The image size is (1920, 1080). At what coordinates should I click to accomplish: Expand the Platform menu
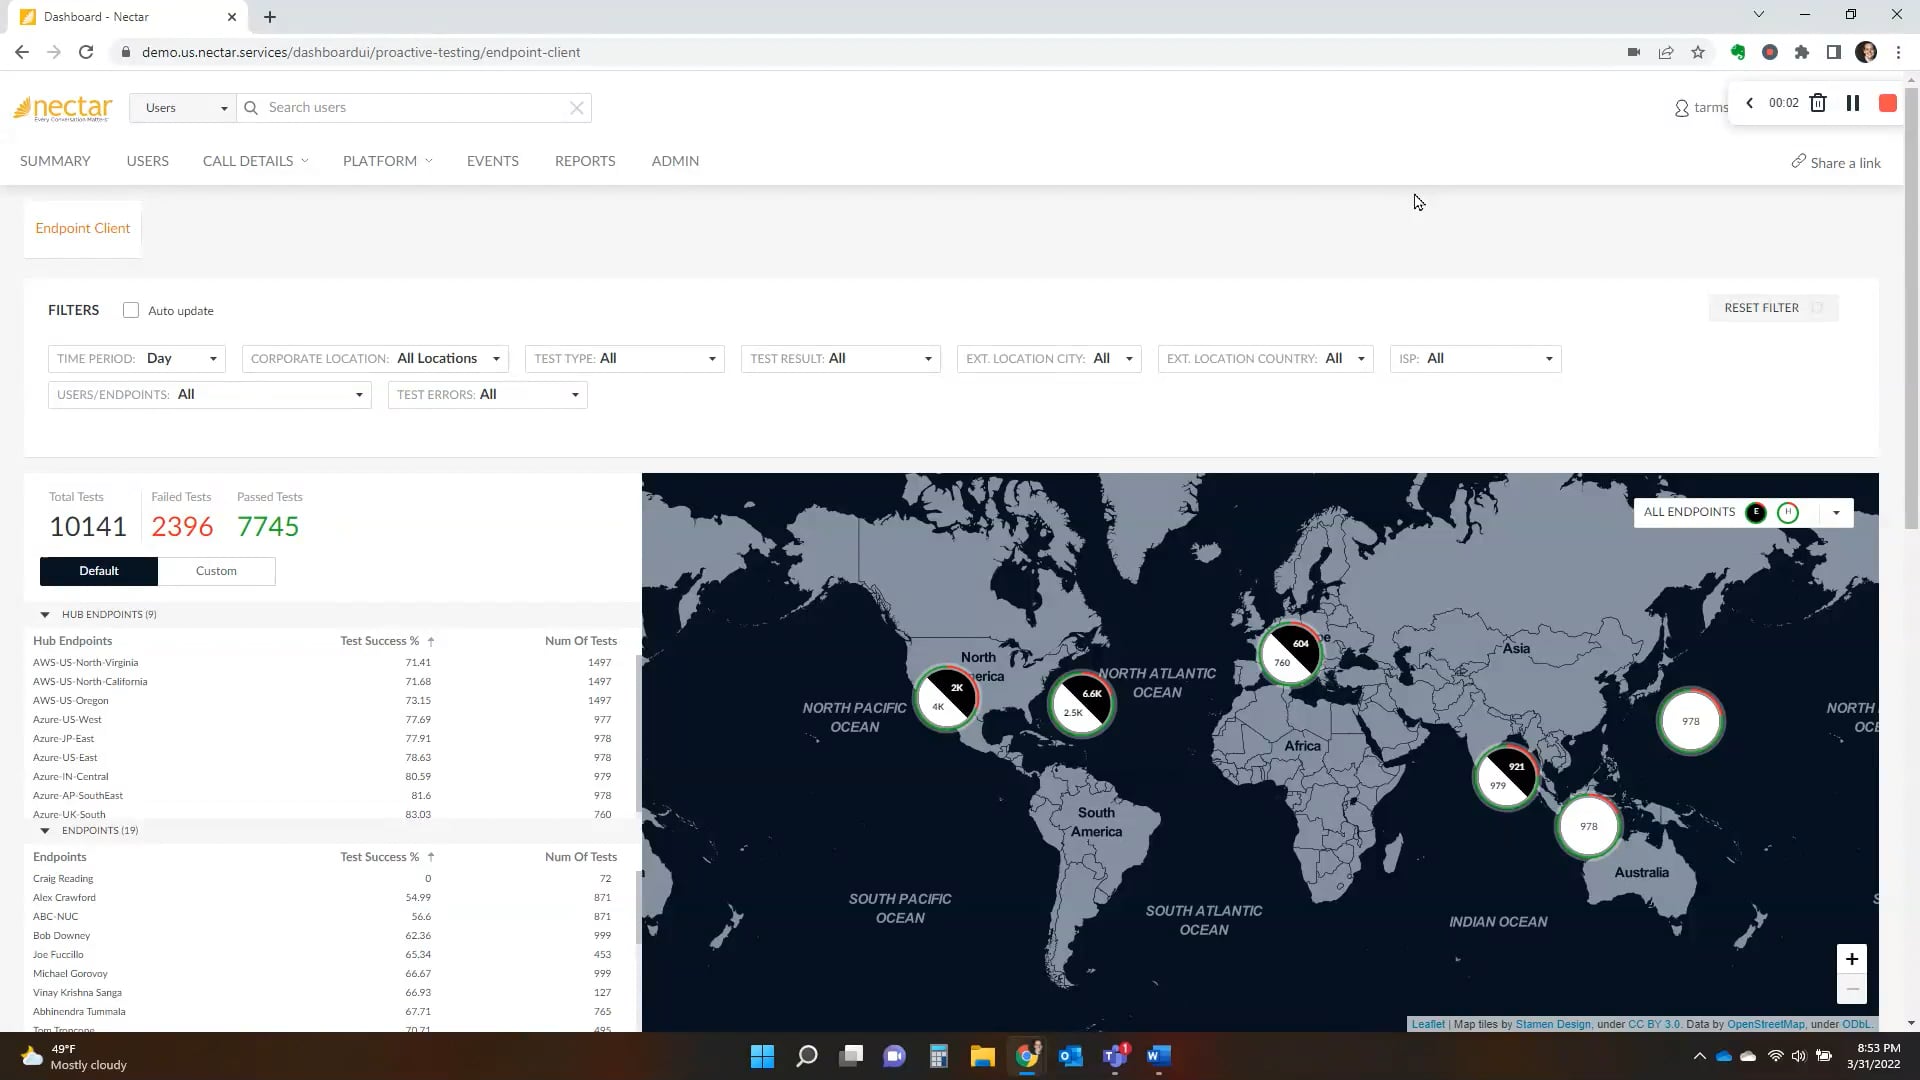pyautogui.click(x=387, y=161)
